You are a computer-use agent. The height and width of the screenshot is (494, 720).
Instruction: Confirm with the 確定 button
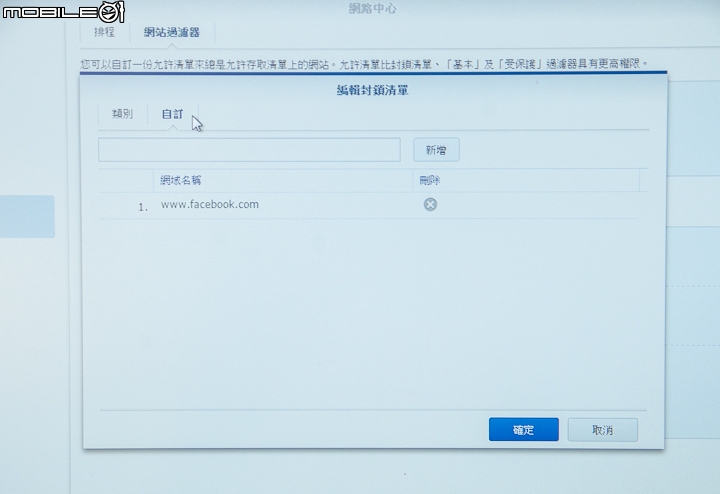[524, 430]
